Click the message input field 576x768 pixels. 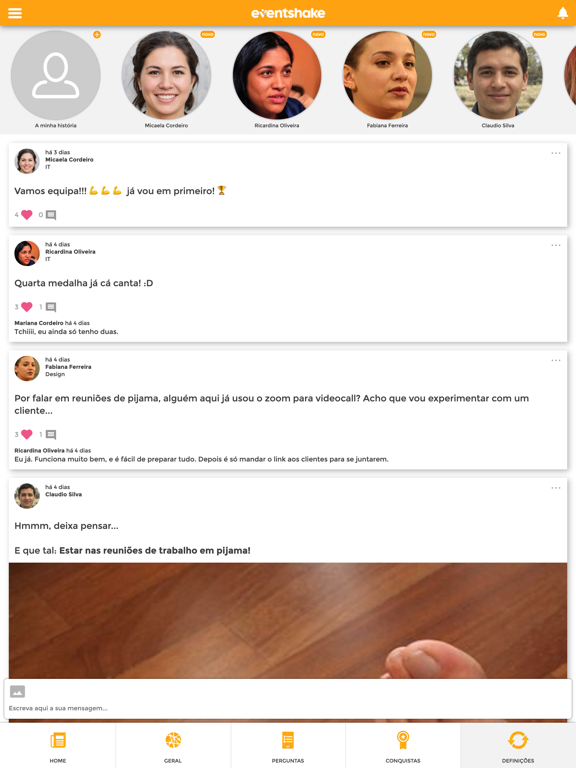(x=288, y=708)
